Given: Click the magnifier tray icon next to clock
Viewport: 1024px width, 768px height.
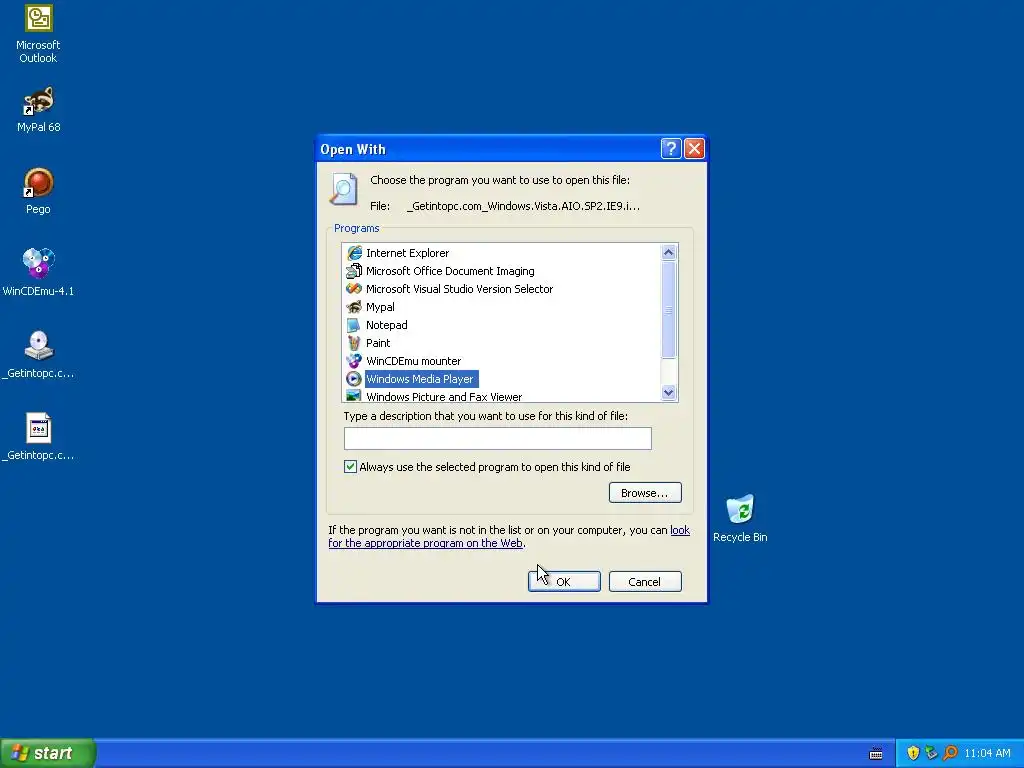Looking at the screenshot, I should point(950,753).
